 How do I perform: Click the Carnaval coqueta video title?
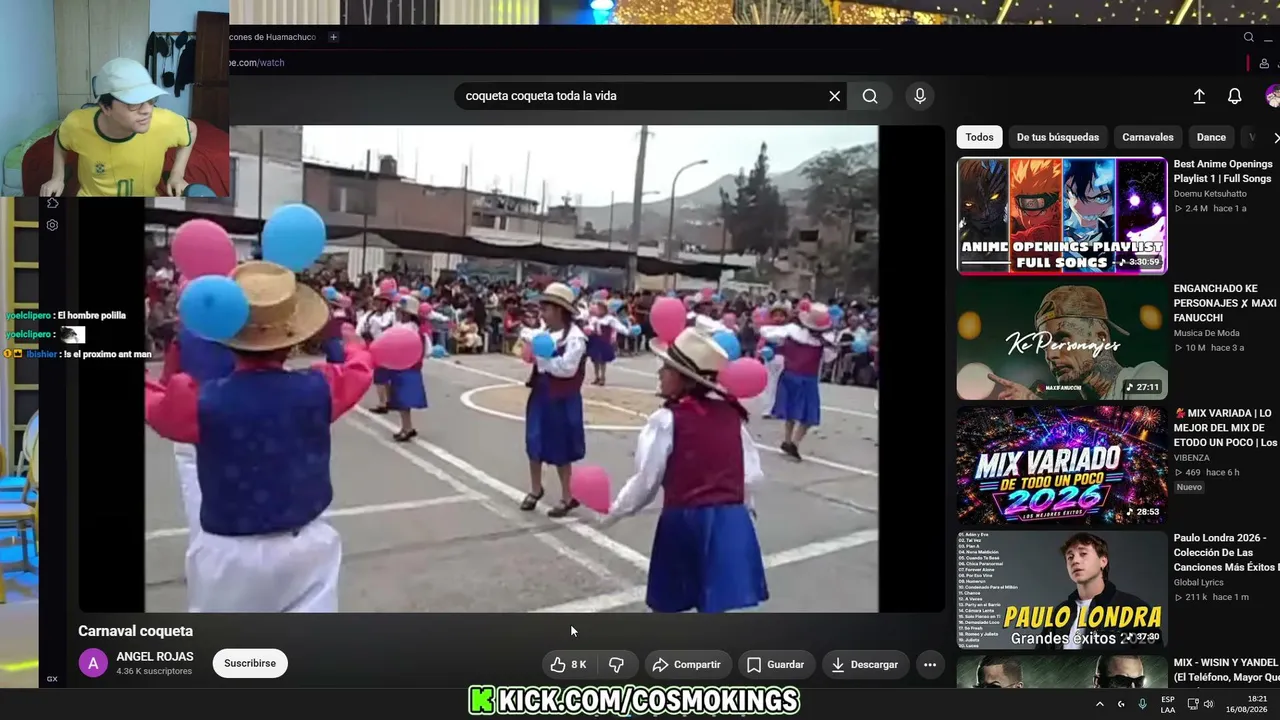click(x=136, y=631)
